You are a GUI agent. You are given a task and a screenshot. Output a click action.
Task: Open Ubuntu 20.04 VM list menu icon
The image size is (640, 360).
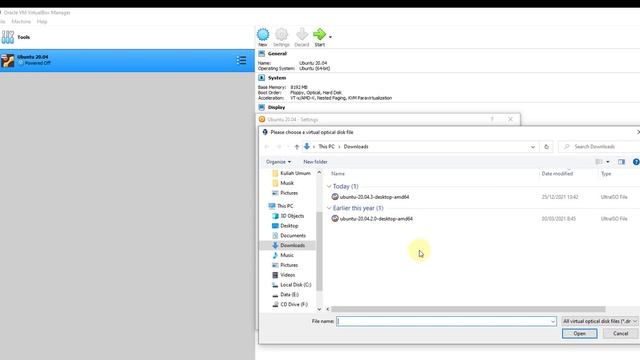tap(241, 60)
